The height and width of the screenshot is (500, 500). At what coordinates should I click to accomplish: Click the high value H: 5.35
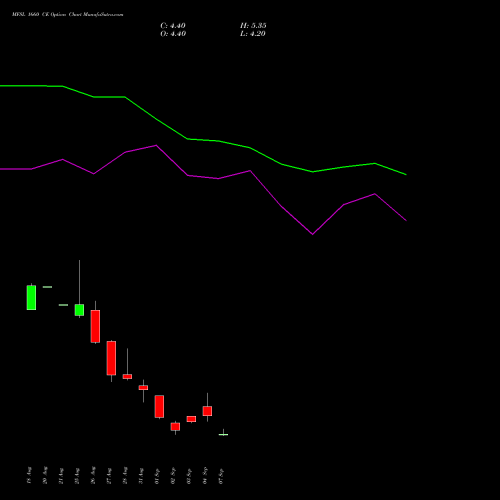click(253, 26)
